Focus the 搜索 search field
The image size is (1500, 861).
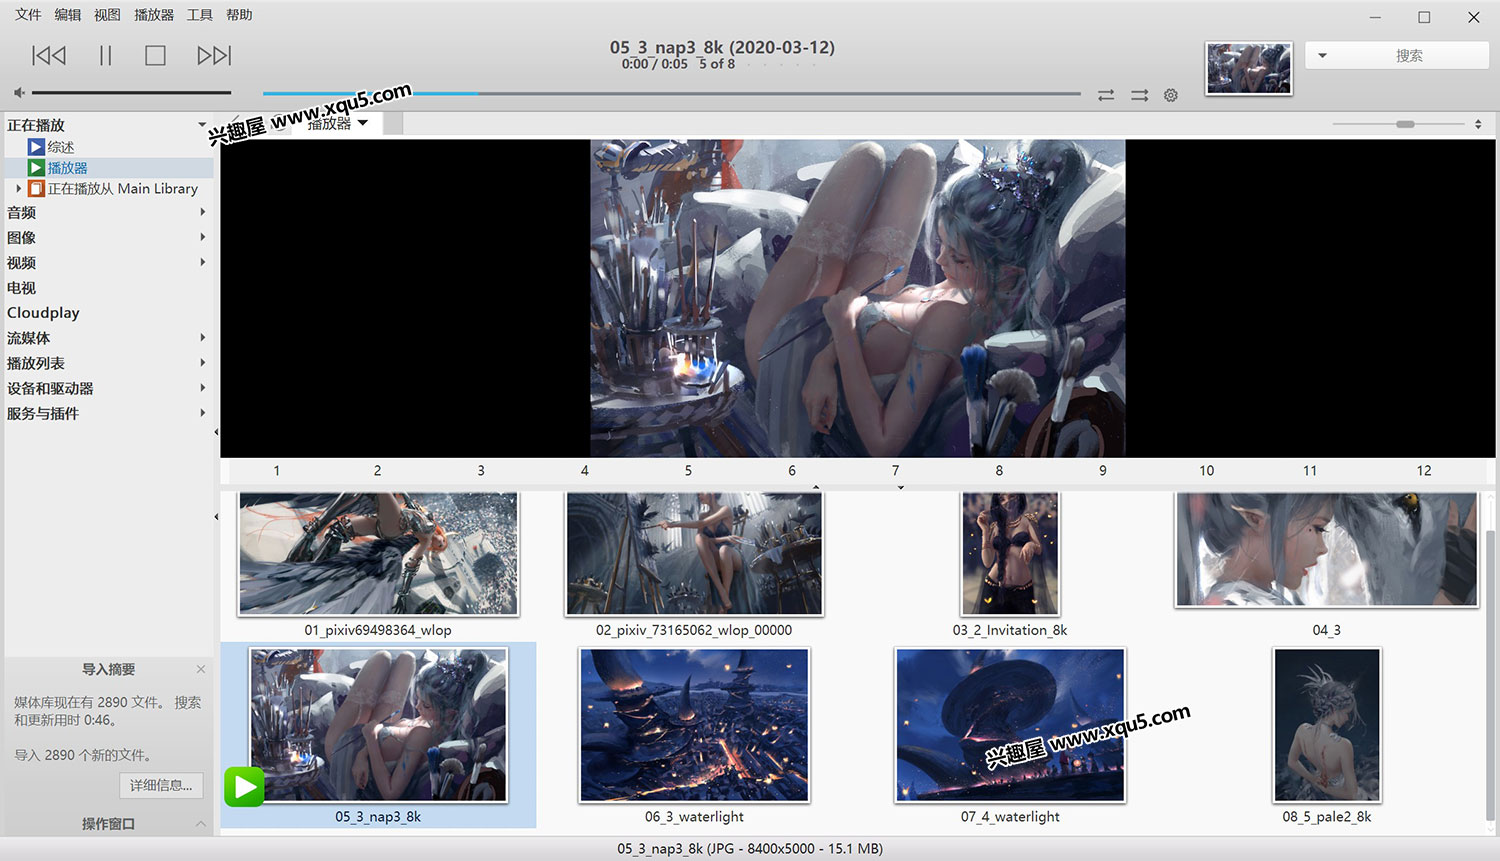(1410, 56)
